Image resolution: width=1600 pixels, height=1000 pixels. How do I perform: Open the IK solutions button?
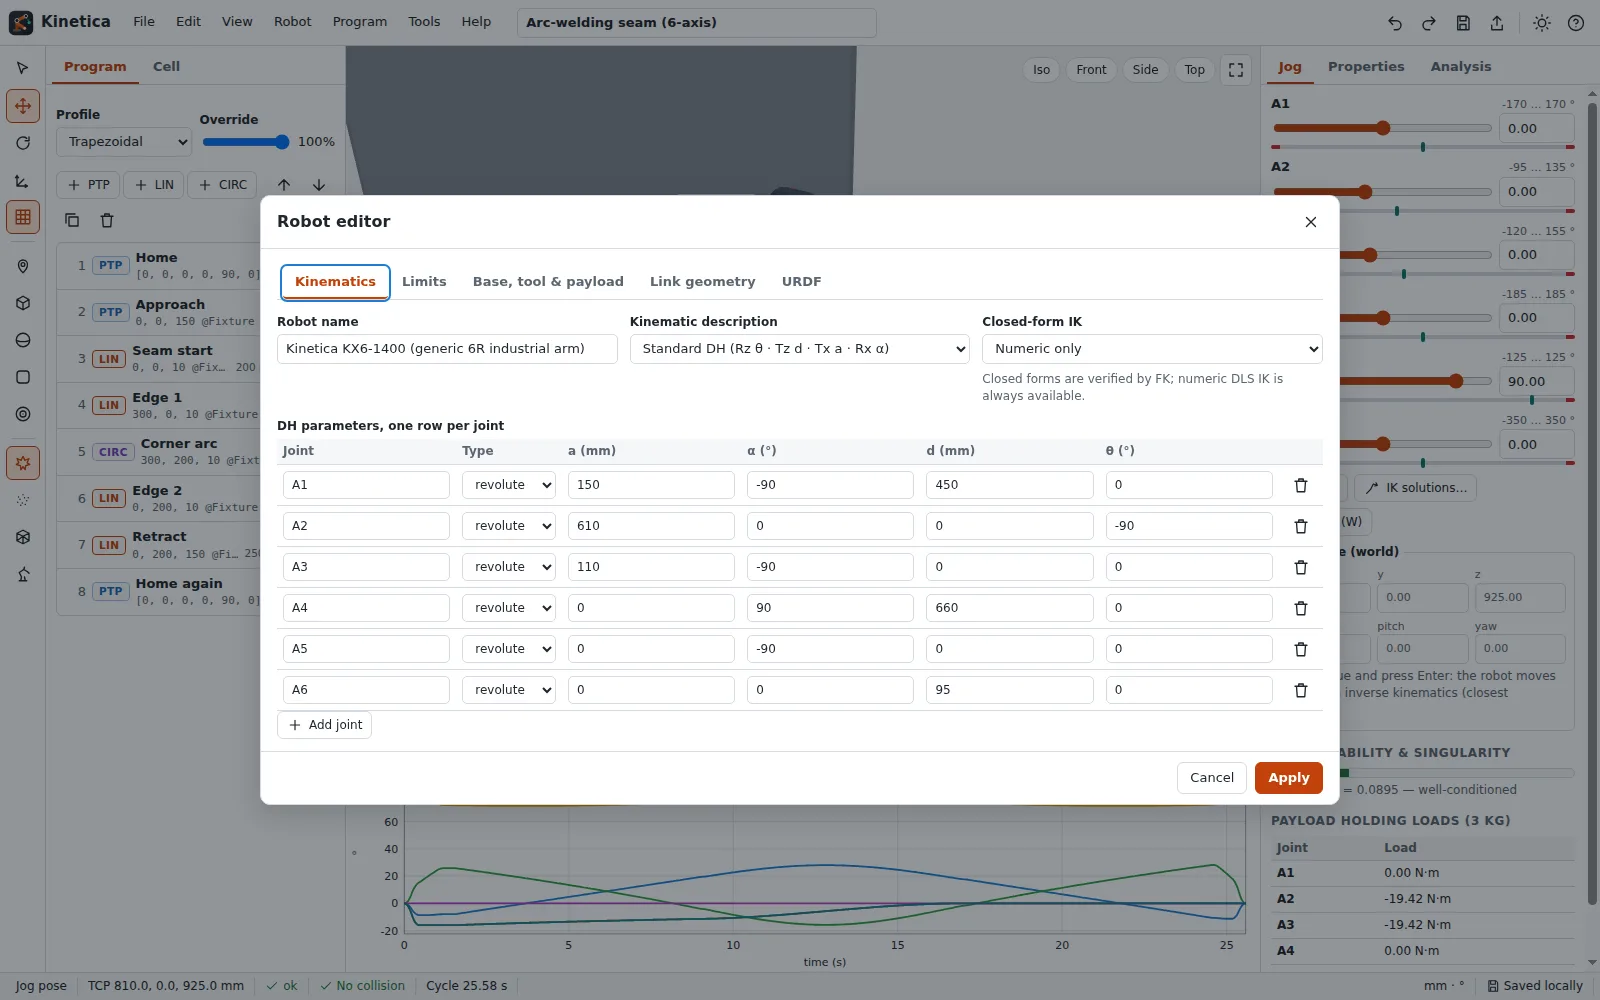[1416, 488]
